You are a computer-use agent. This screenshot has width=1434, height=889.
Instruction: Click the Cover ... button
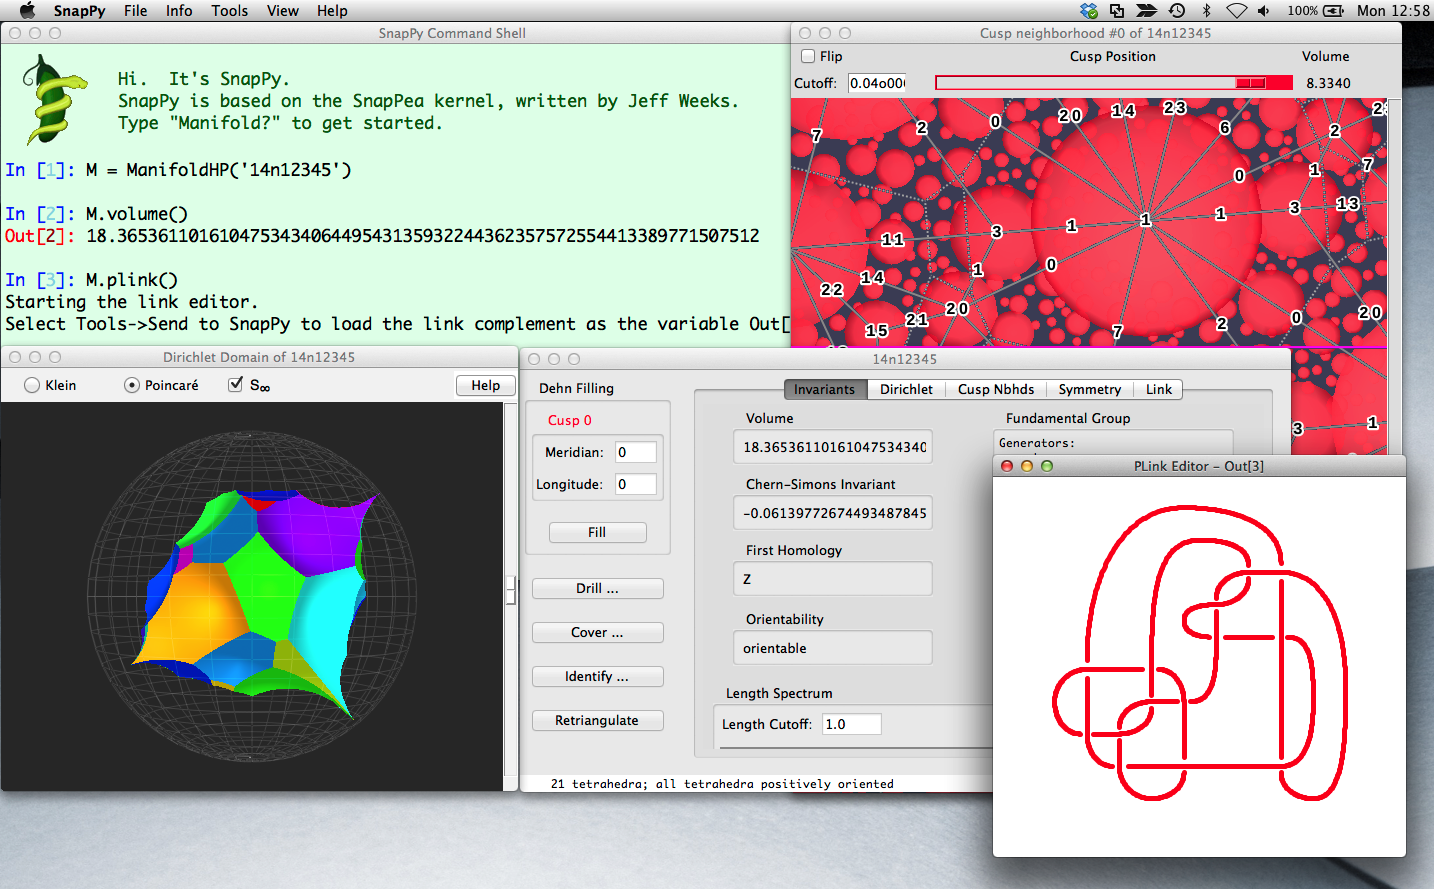coord(597,632)
